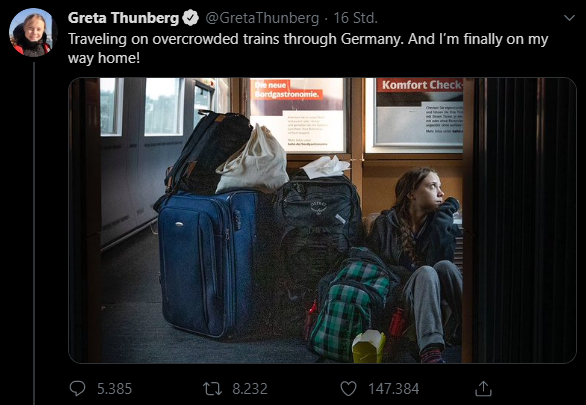Open the attached train photo

[x=322, y=220]
